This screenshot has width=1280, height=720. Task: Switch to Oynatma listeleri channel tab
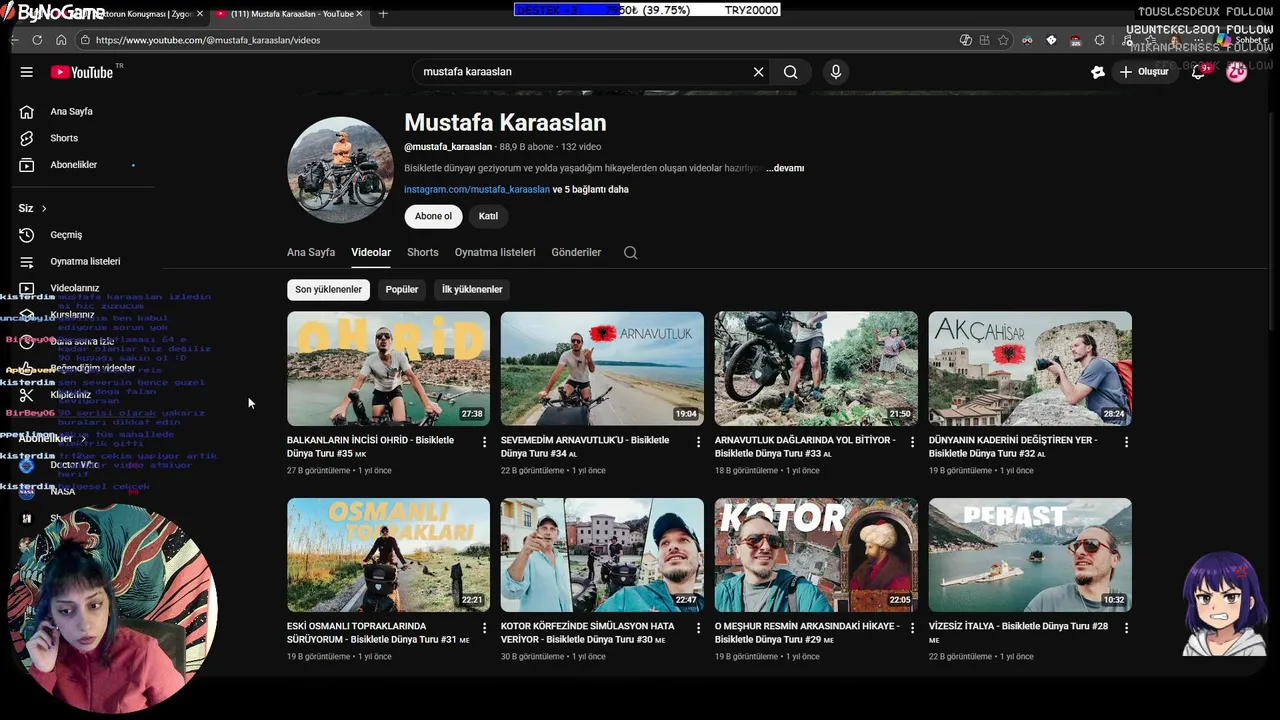[x=495, y=253]
